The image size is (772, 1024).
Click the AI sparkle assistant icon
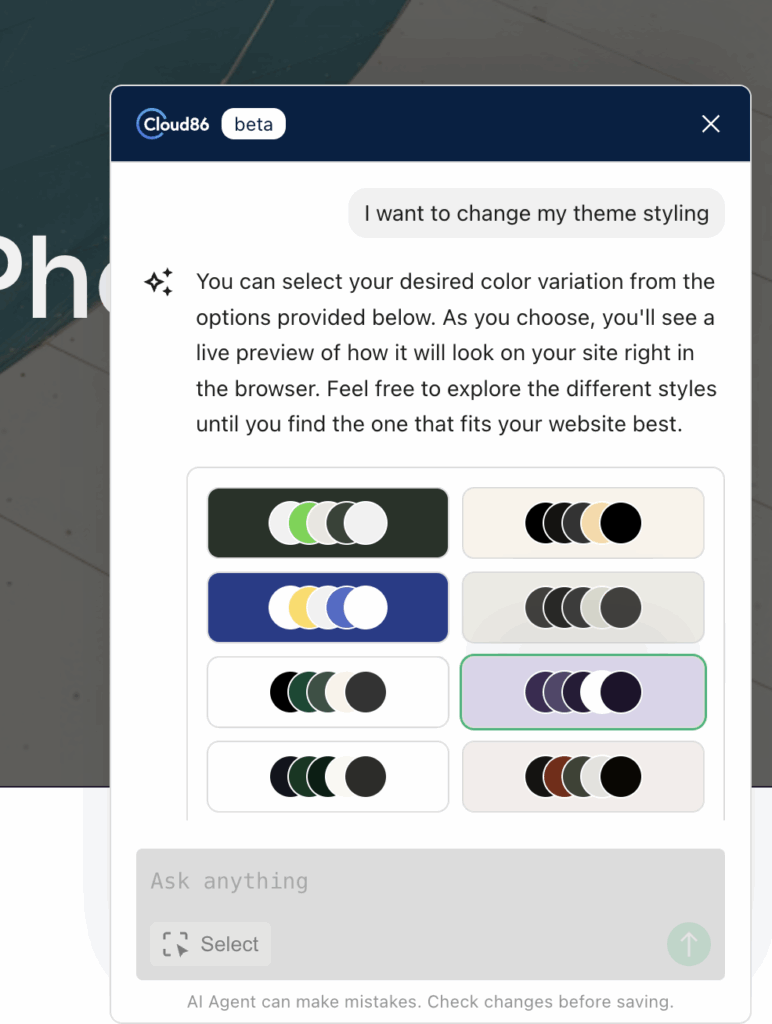pos(158,283)
